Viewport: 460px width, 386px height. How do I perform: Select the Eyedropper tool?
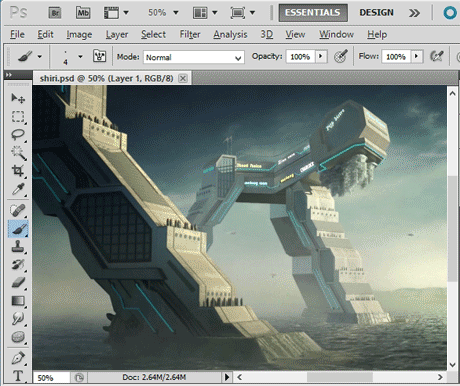point(18,189)
